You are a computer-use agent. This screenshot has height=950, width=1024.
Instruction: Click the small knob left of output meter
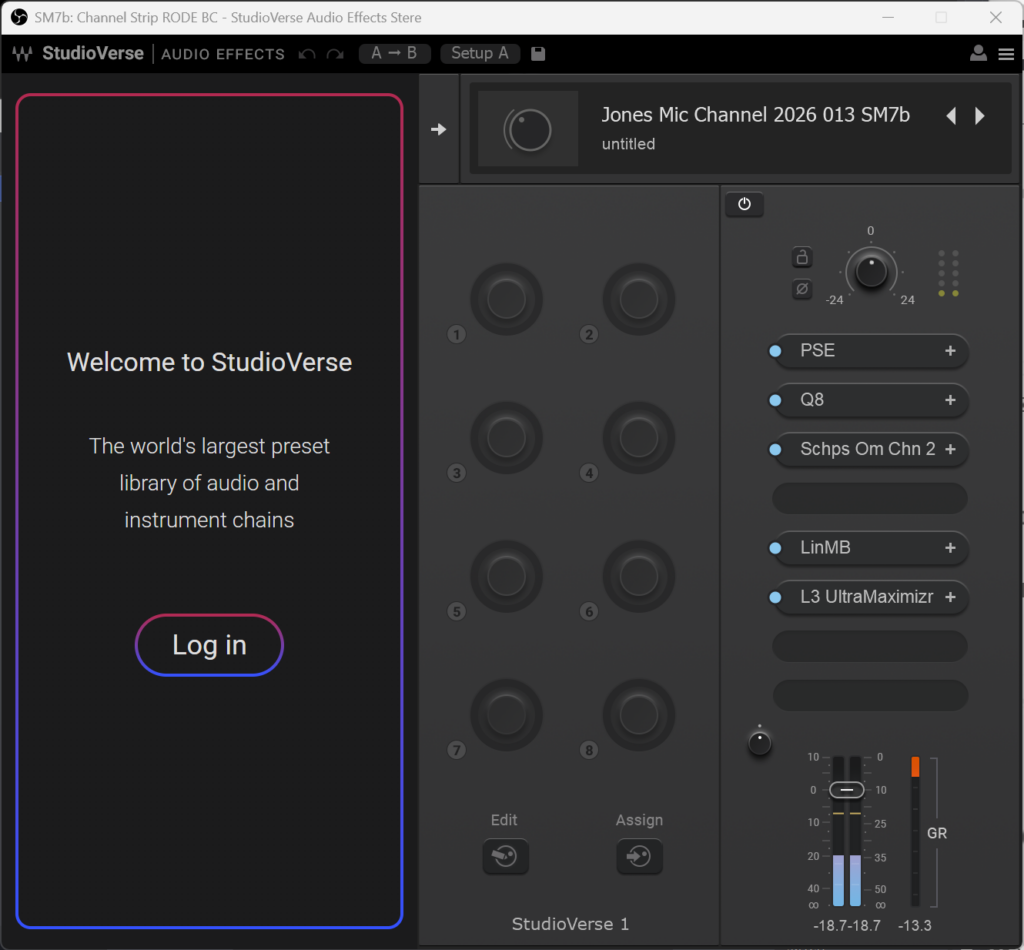(760, 743)
